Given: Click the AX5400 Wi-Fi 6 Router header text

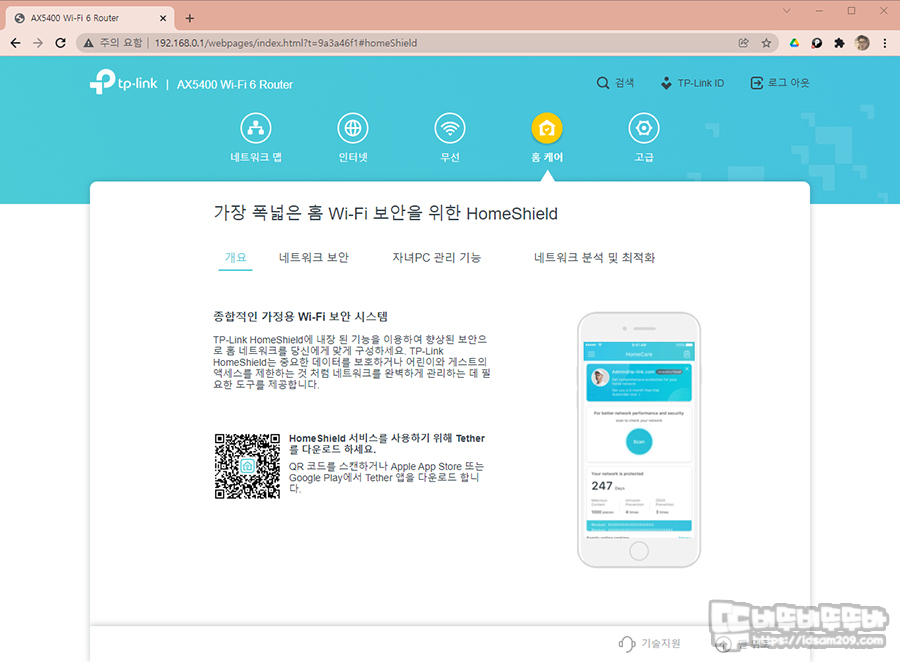Looking at the screenshot, I should (x=235, y=84).
